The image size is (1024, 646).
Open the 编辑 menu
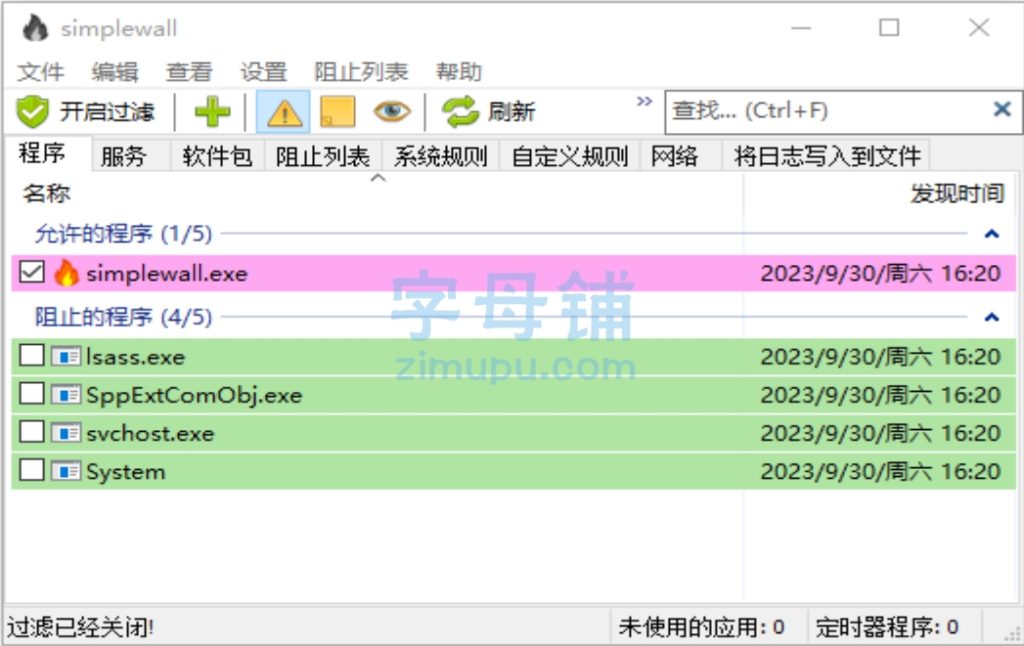click(x=115, y=72)
